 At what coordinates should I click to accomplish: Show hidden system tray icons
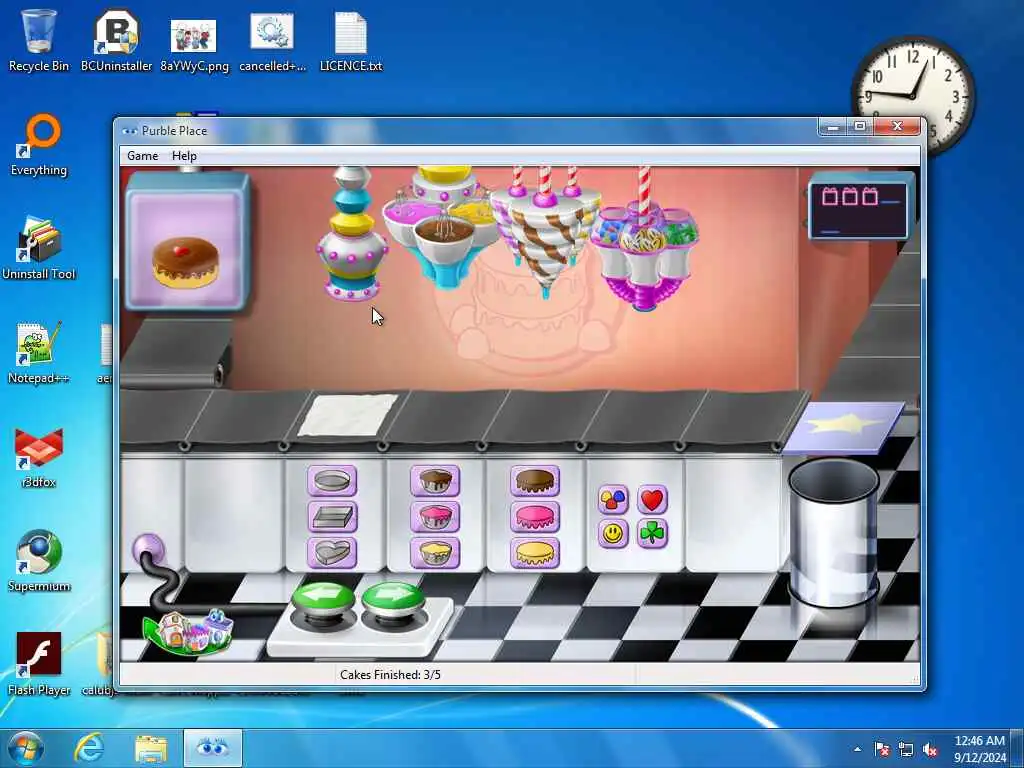click(857, 749)
